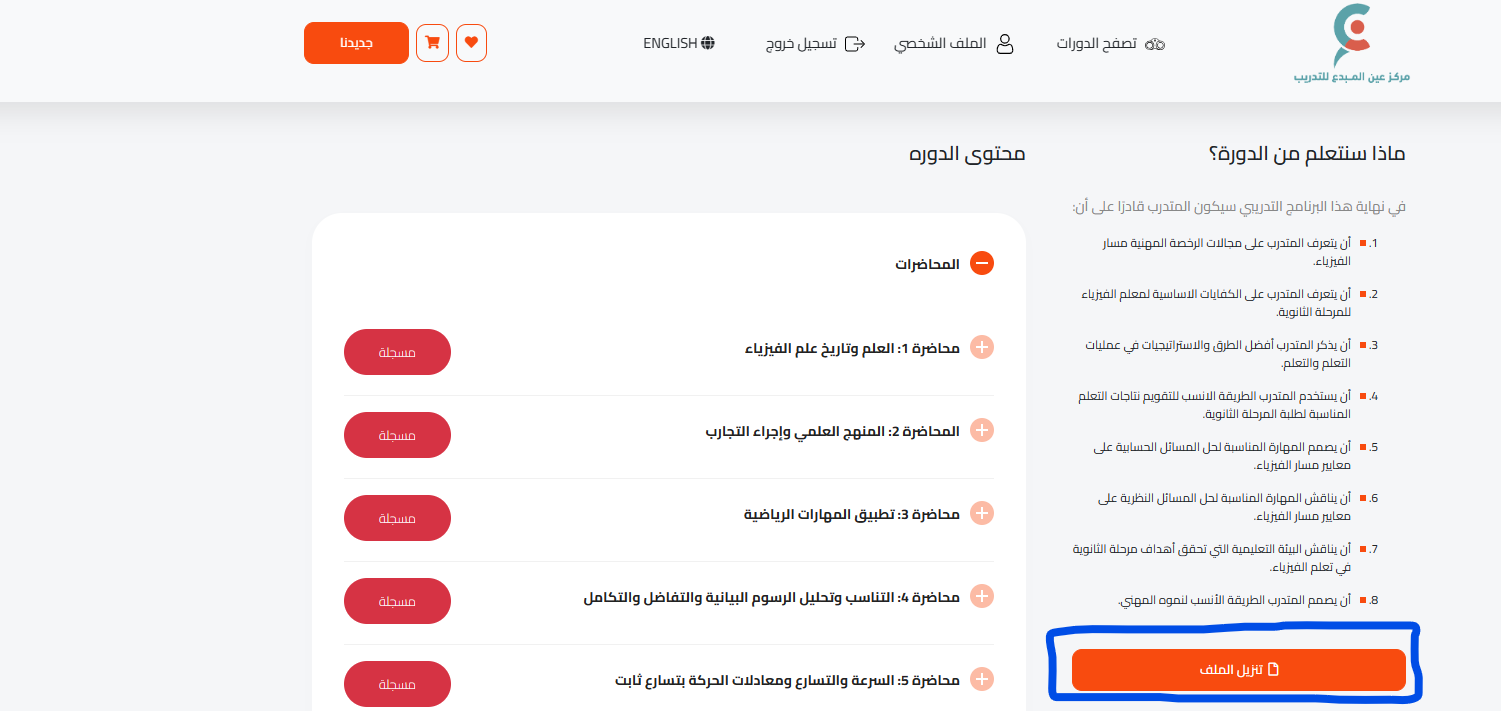Expand lecture 1 العلم وتاريخ علم الفيزياء
This screenshot has width=1501, height=711.
pyautogui.click(x=982, y=348)
